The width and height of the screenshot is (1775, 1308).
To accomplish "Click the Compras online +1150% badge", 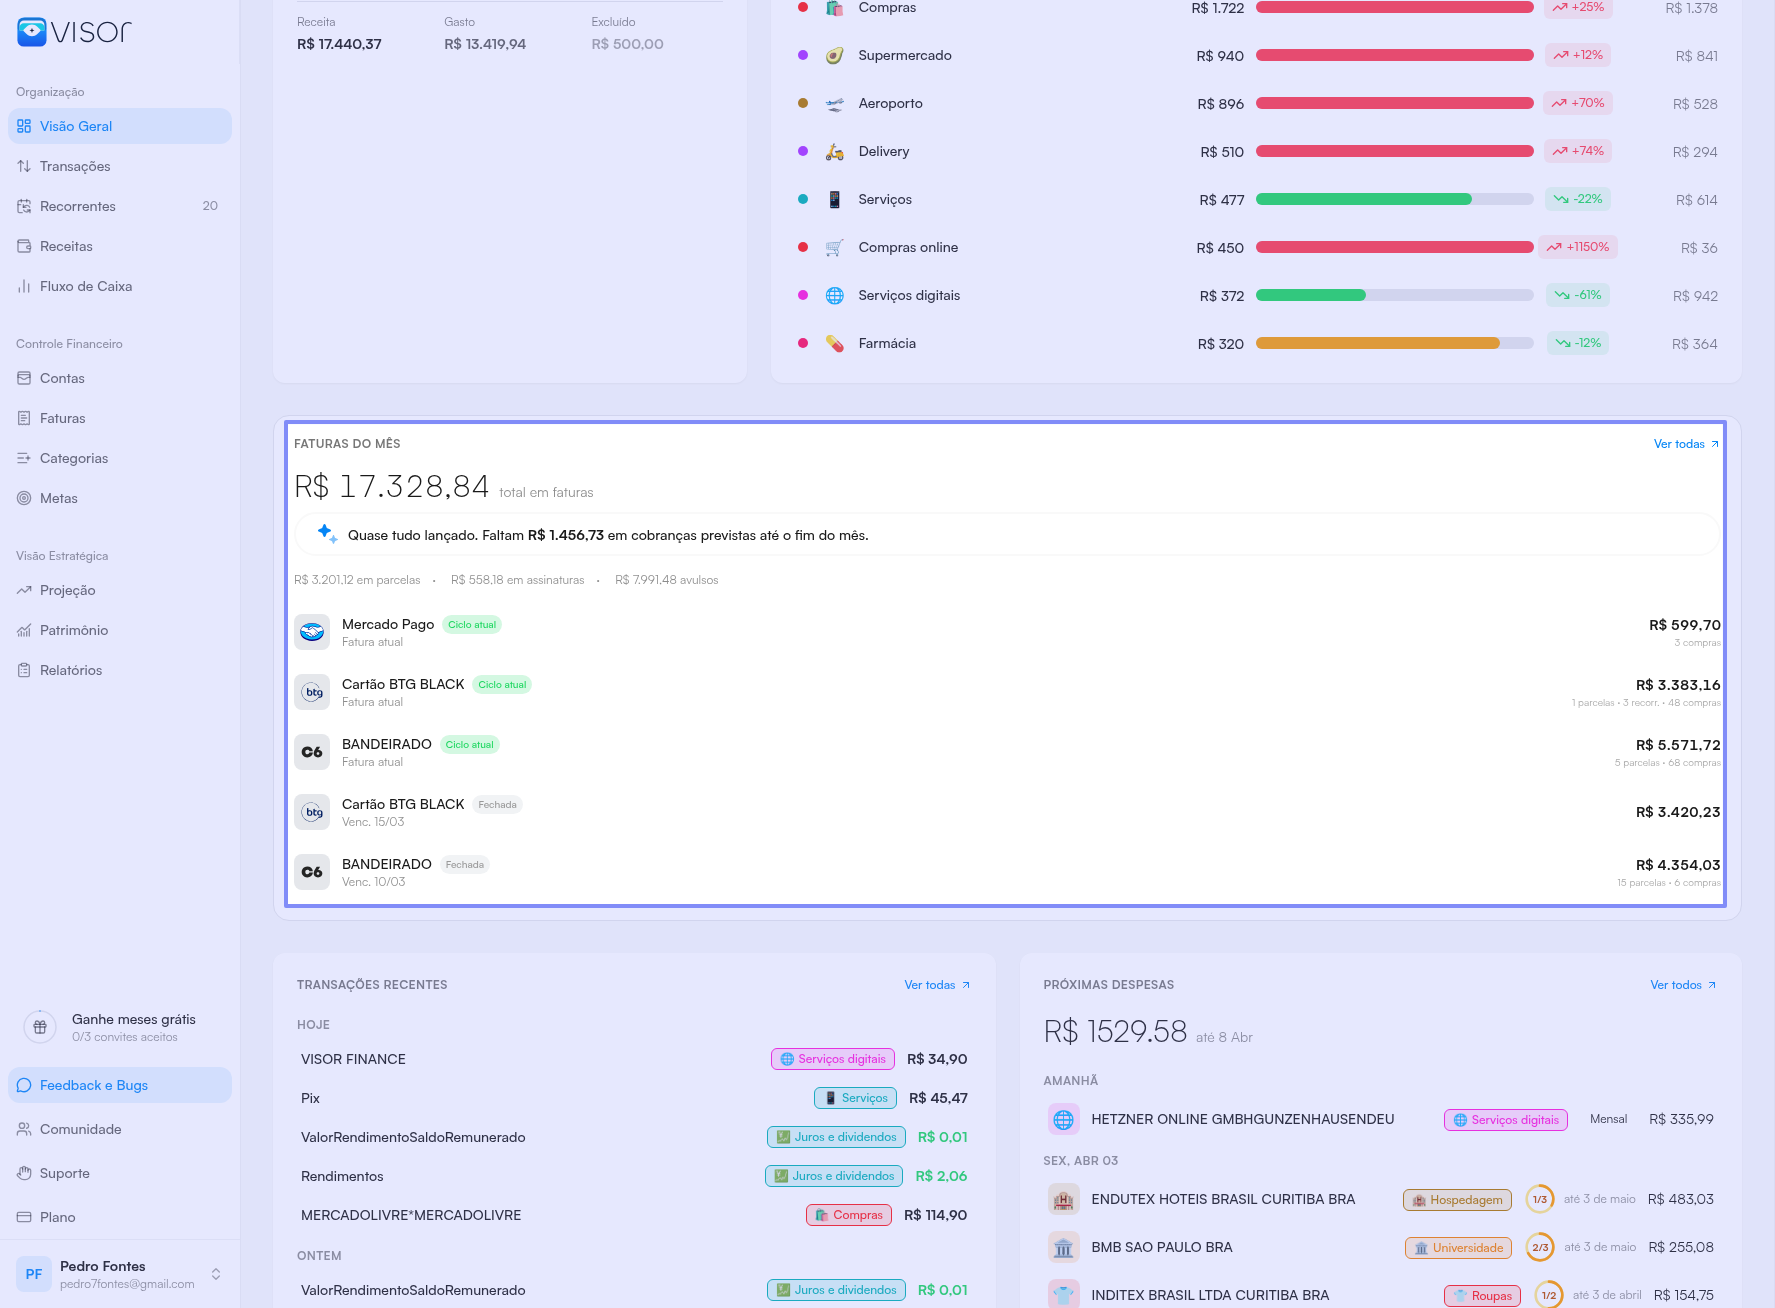I will point(1578,247).
